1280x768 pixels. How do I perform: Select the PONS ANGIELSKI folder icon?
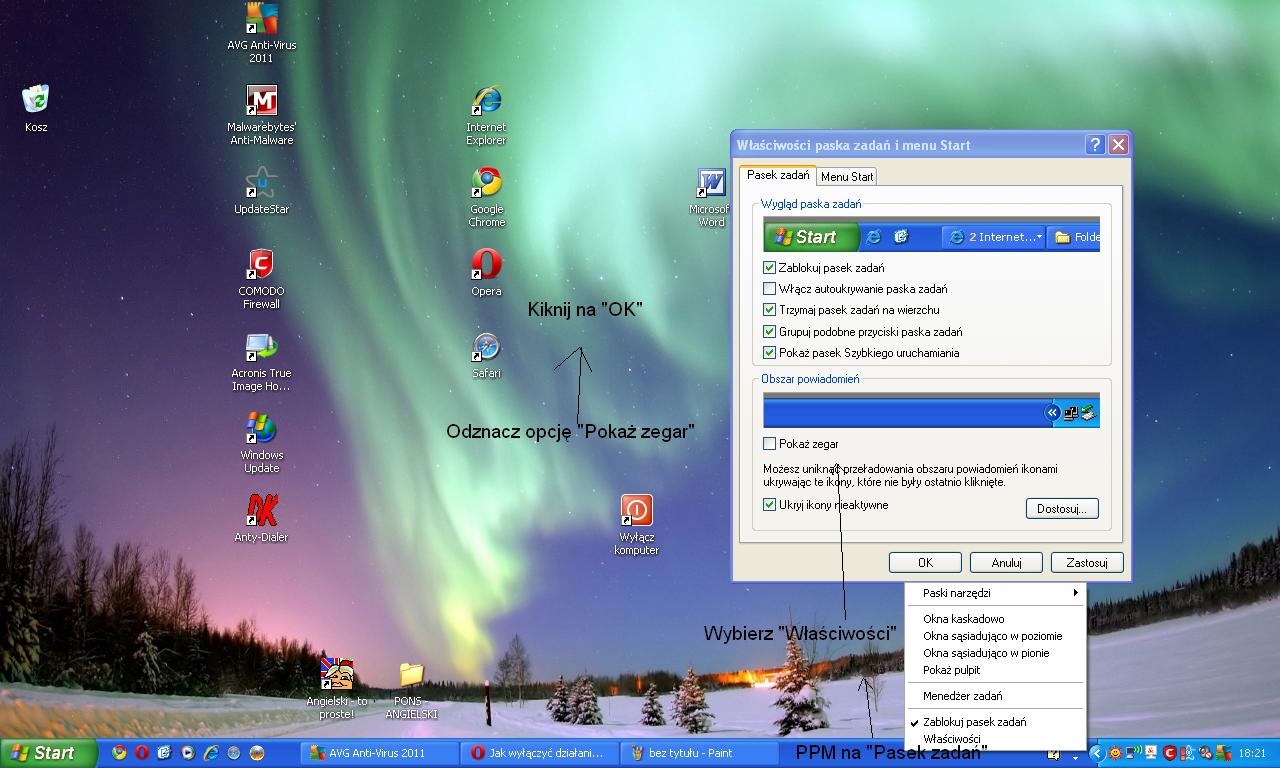411,689
